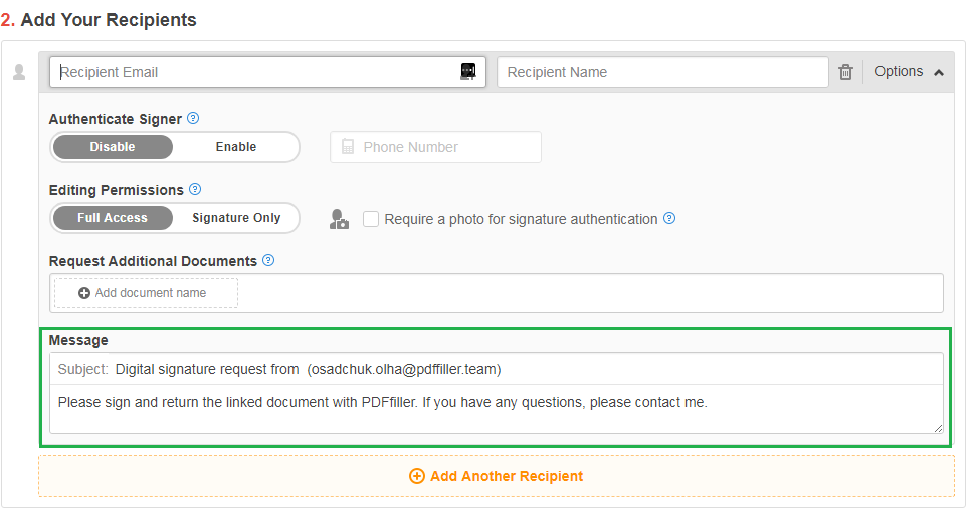The width and height of the screenshot is (978, 524).
Task: Click into the Recipient Name field
Action: click(663, 72)
